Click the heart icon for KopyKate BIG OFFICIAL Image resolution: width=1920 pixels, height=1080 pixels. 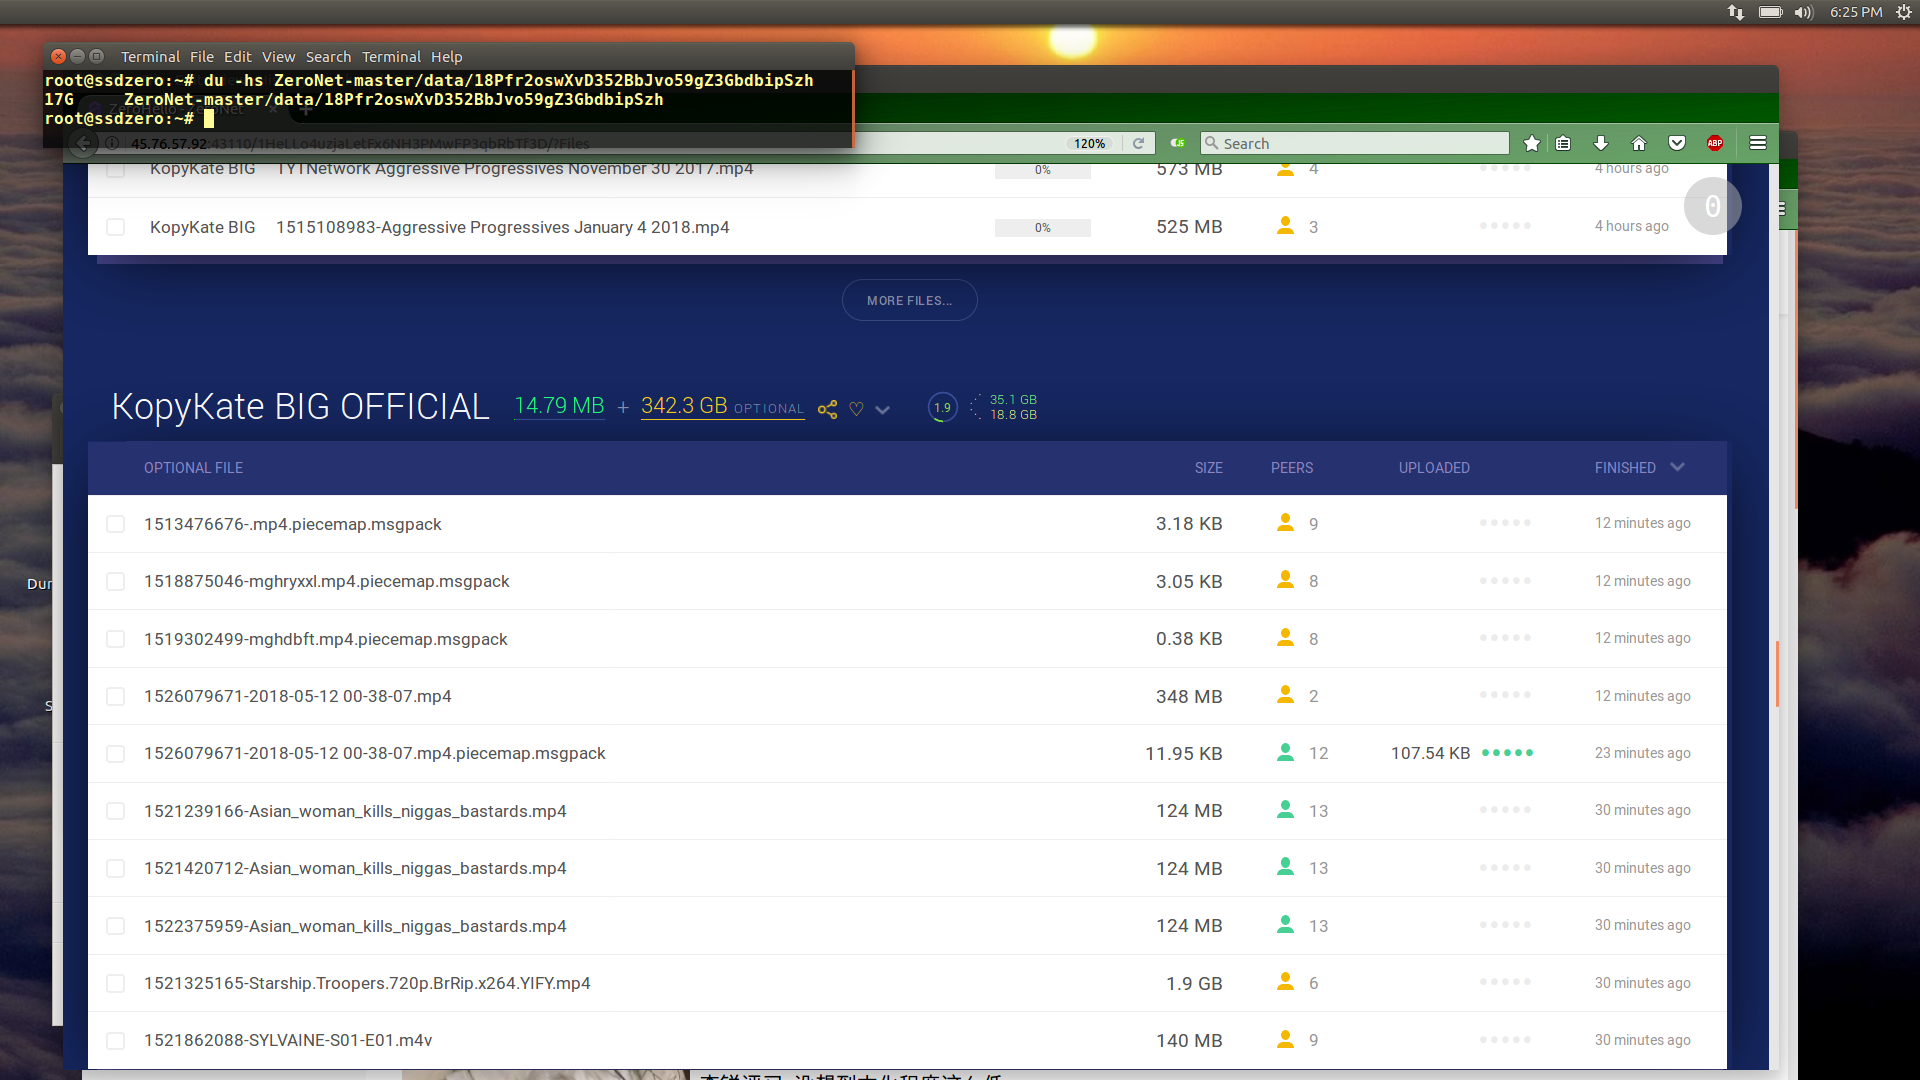856,409
